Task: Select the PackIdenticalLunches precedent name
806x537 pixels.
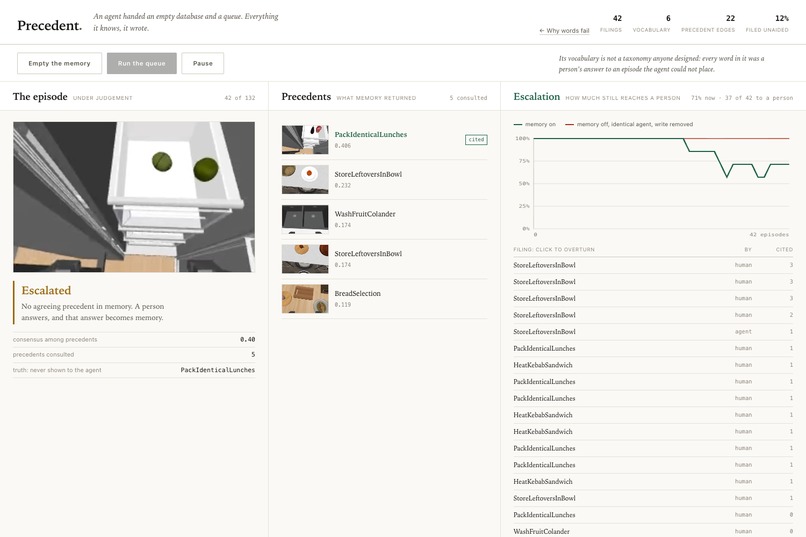Action: [x=371, y=135]
